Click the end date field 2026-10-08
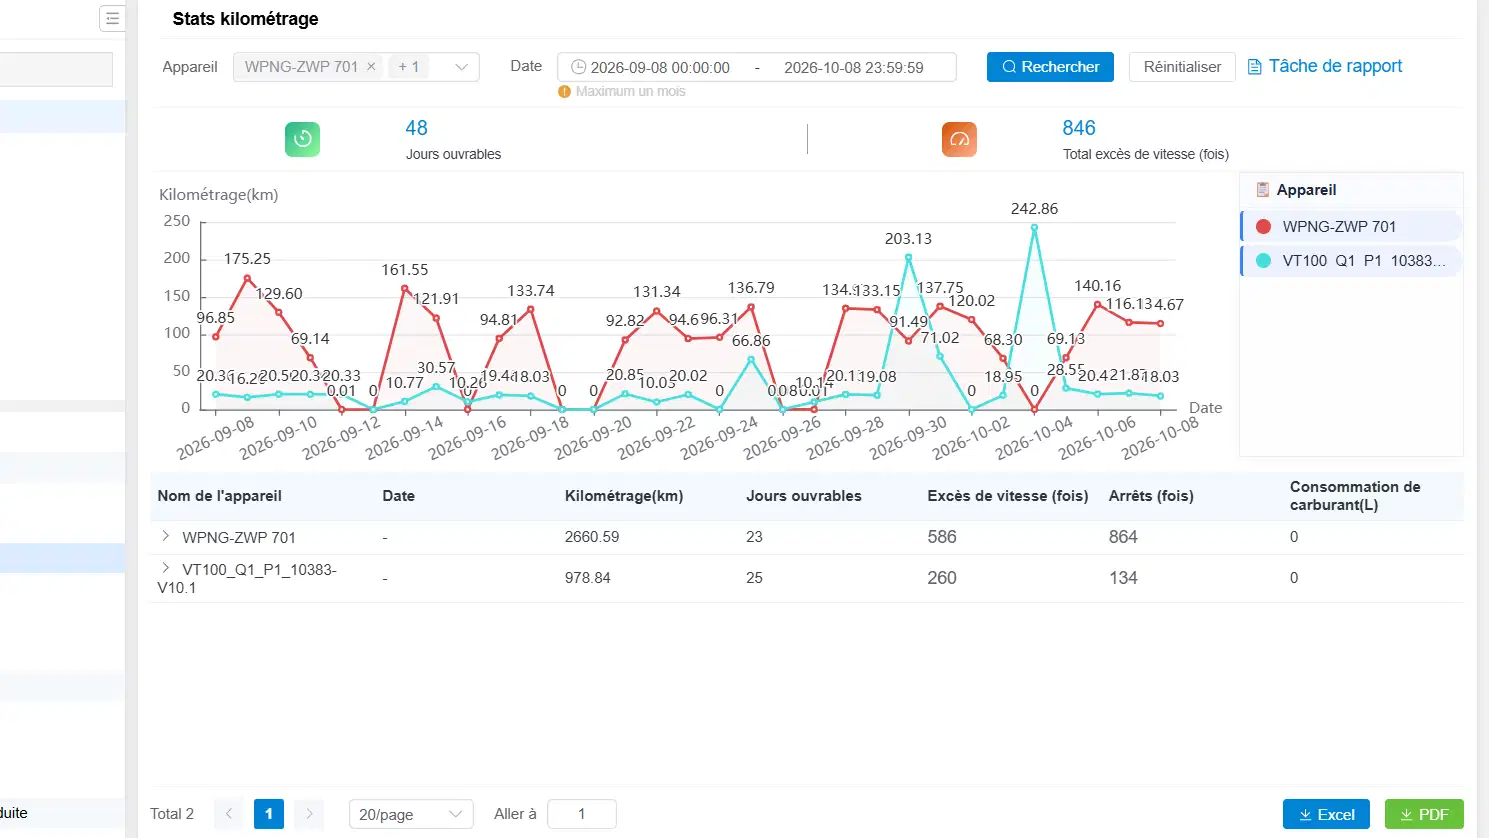The image size is (1489, 838). pyautogui.click(x=854, y=67)
